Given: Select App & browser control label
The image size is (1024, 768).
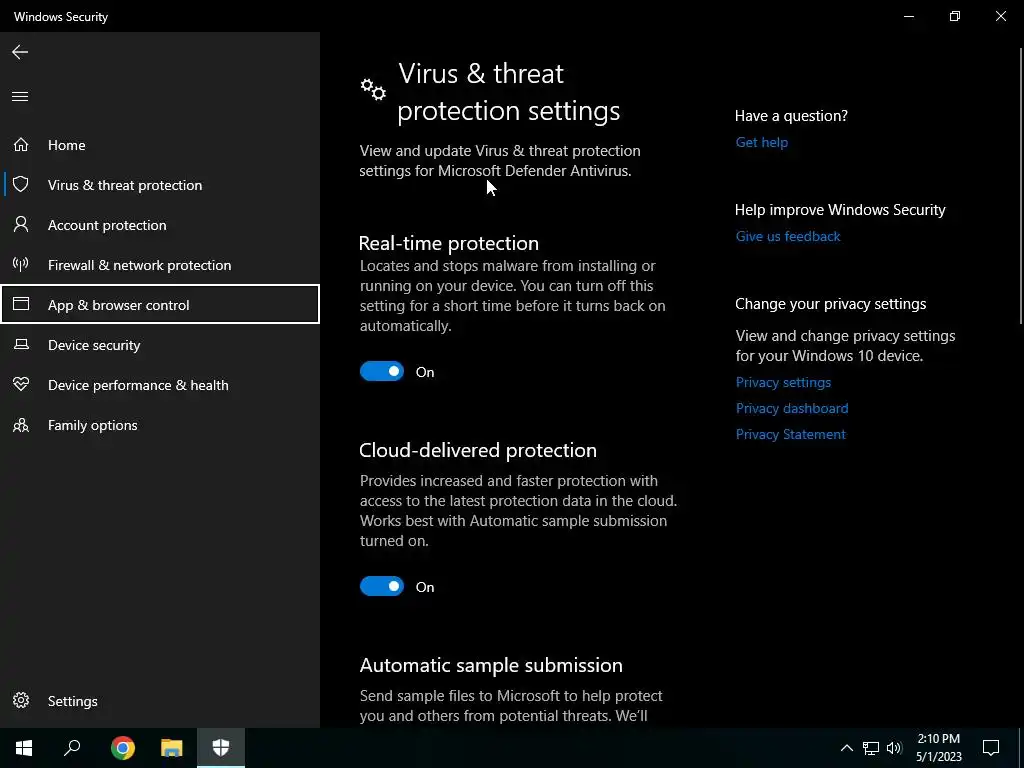Looking at the screenshot, I should (x=118, y=305).
